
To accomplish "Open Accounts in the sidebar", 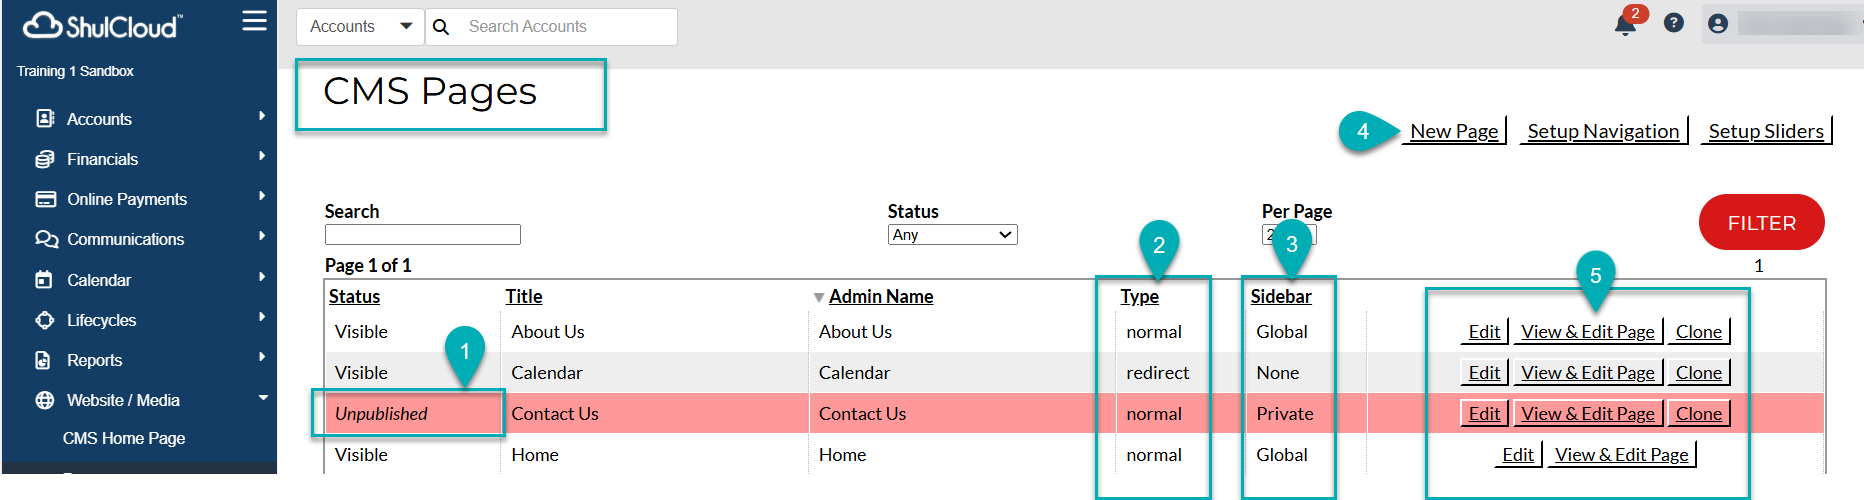I will click(x=99, y=119).
